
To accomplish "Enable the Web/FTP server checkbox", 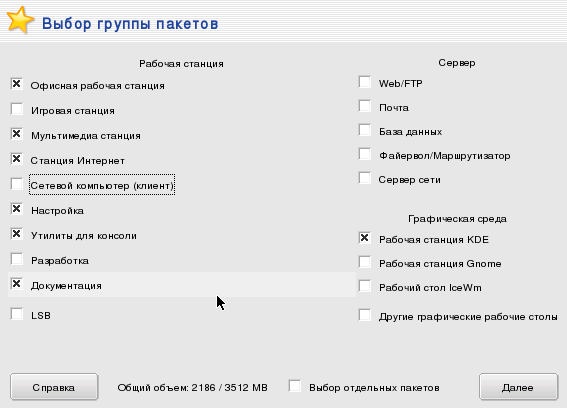I will pyautogui.click(x=365, y=82).
